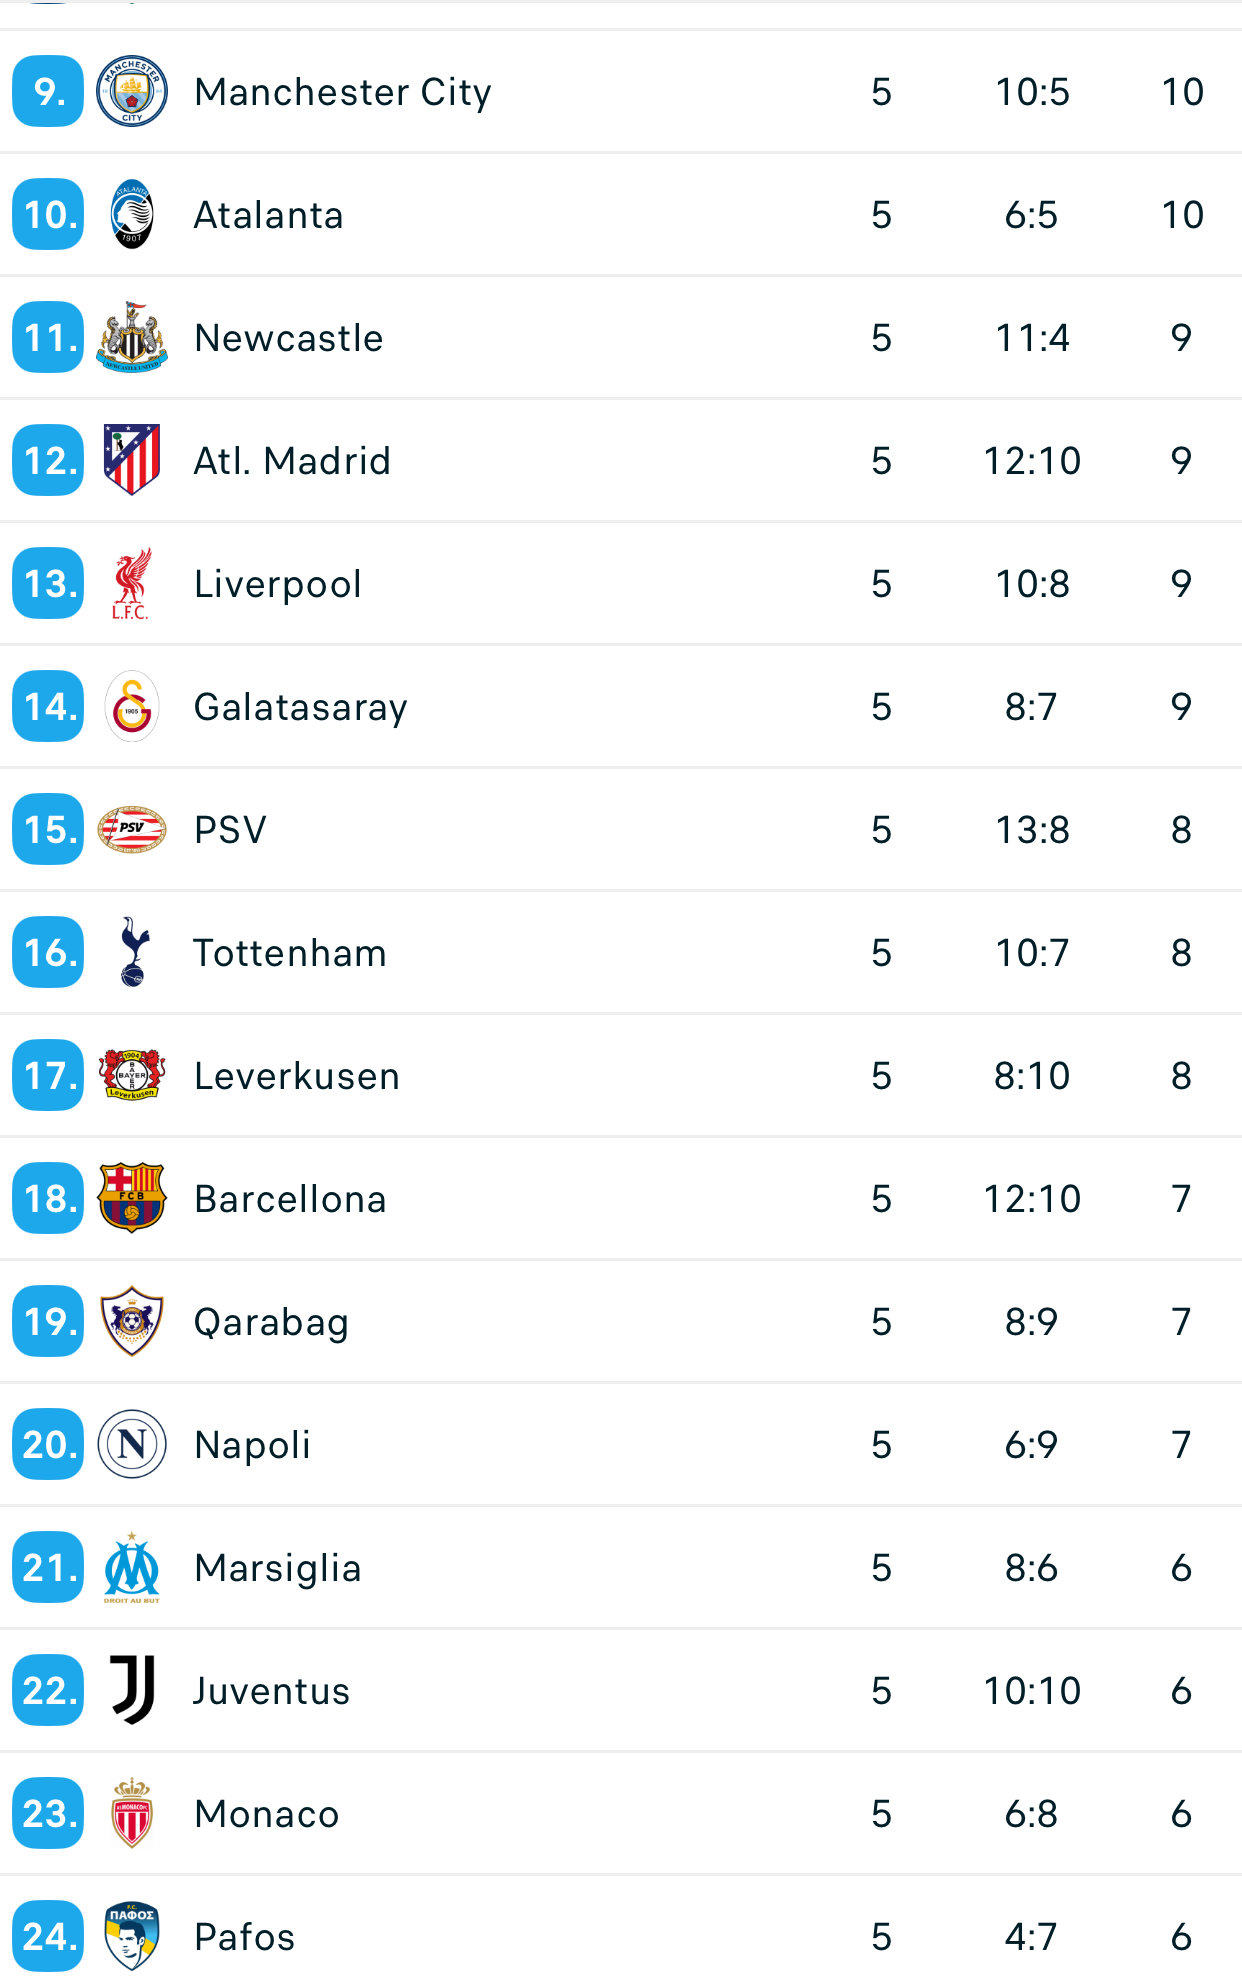Click the rank 24 position badge

48,1936
